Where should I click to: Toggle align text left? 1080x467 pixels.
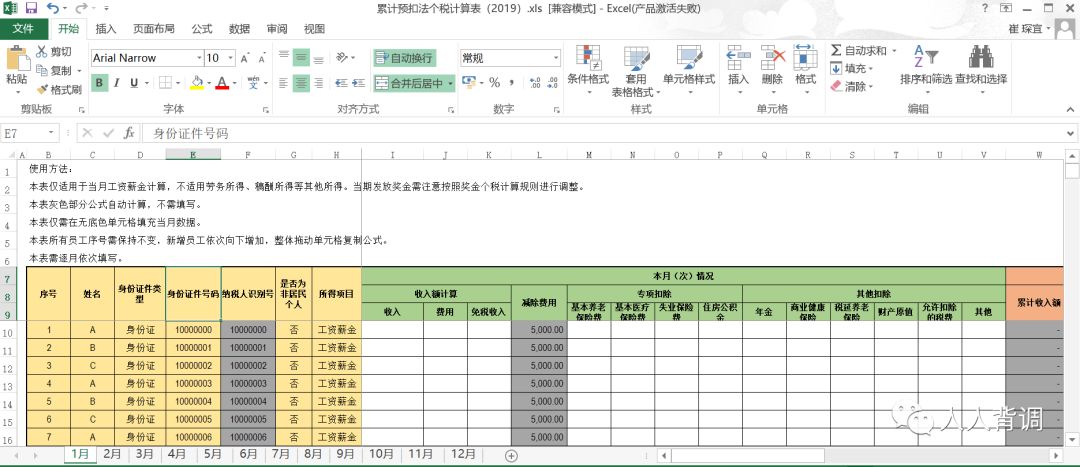point(284,83)
